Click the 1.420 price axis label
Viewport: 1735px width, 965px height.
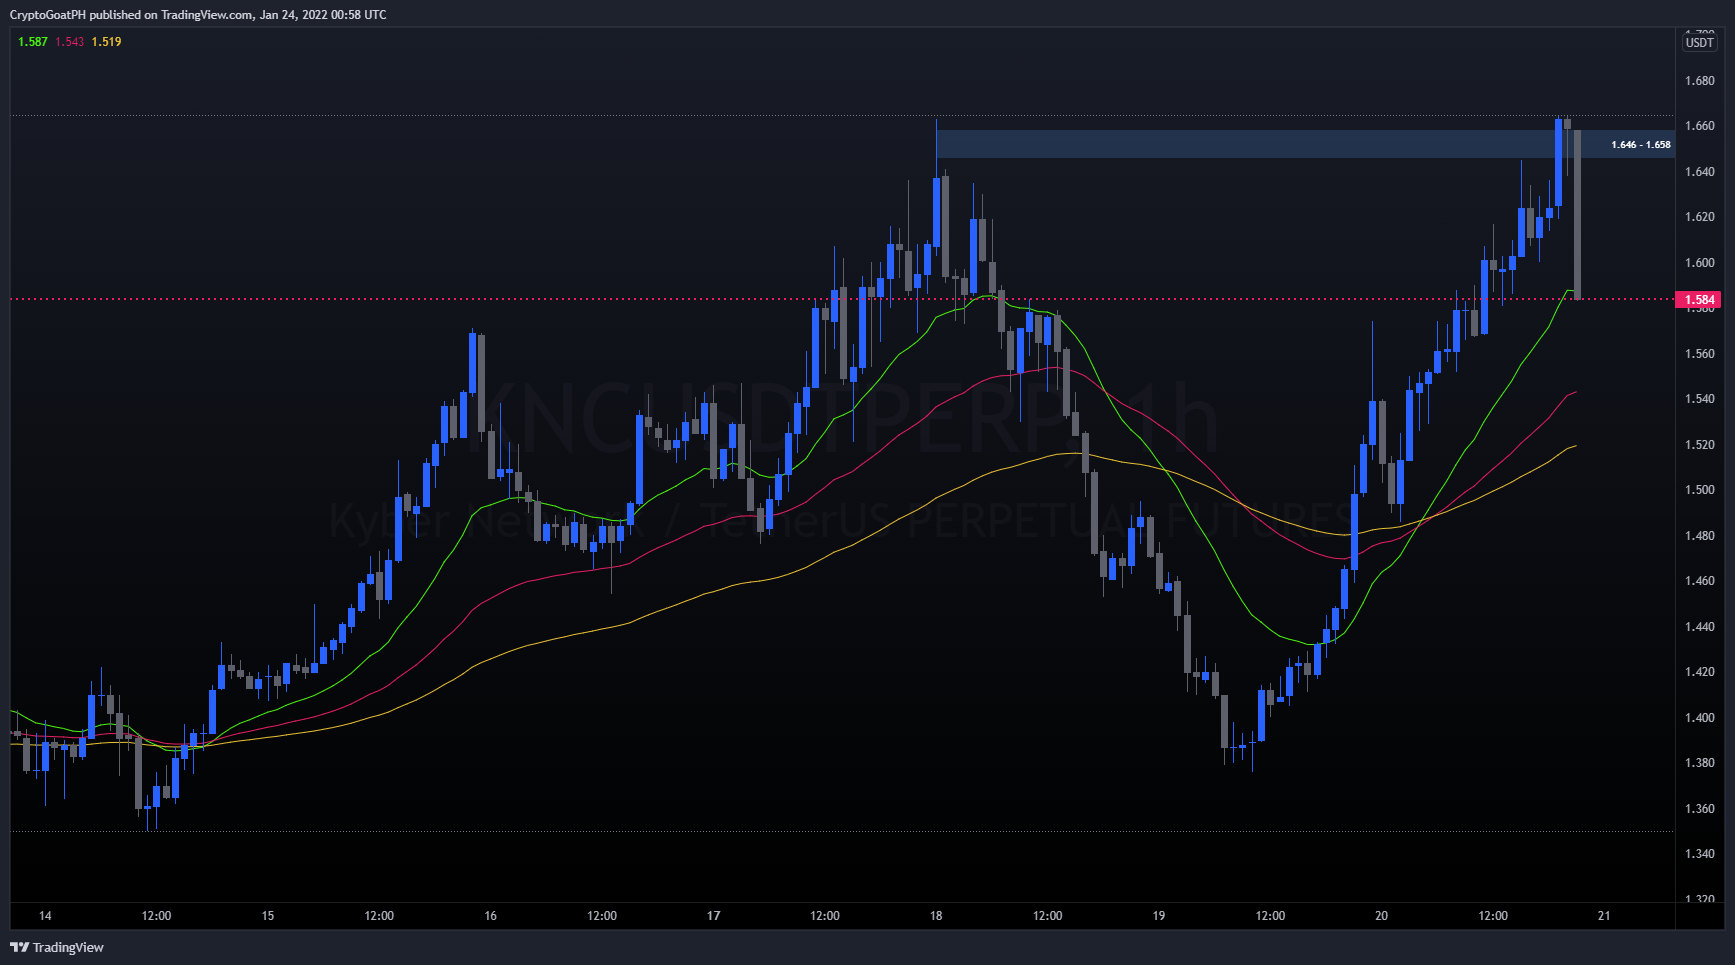coord(1699,672)
